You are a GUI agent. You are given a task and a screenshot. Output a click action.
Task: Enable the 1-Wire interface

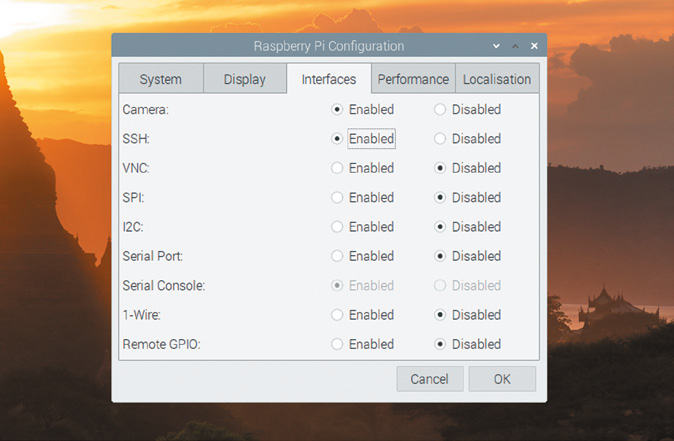pyautogui.click(x=337, y=315)
